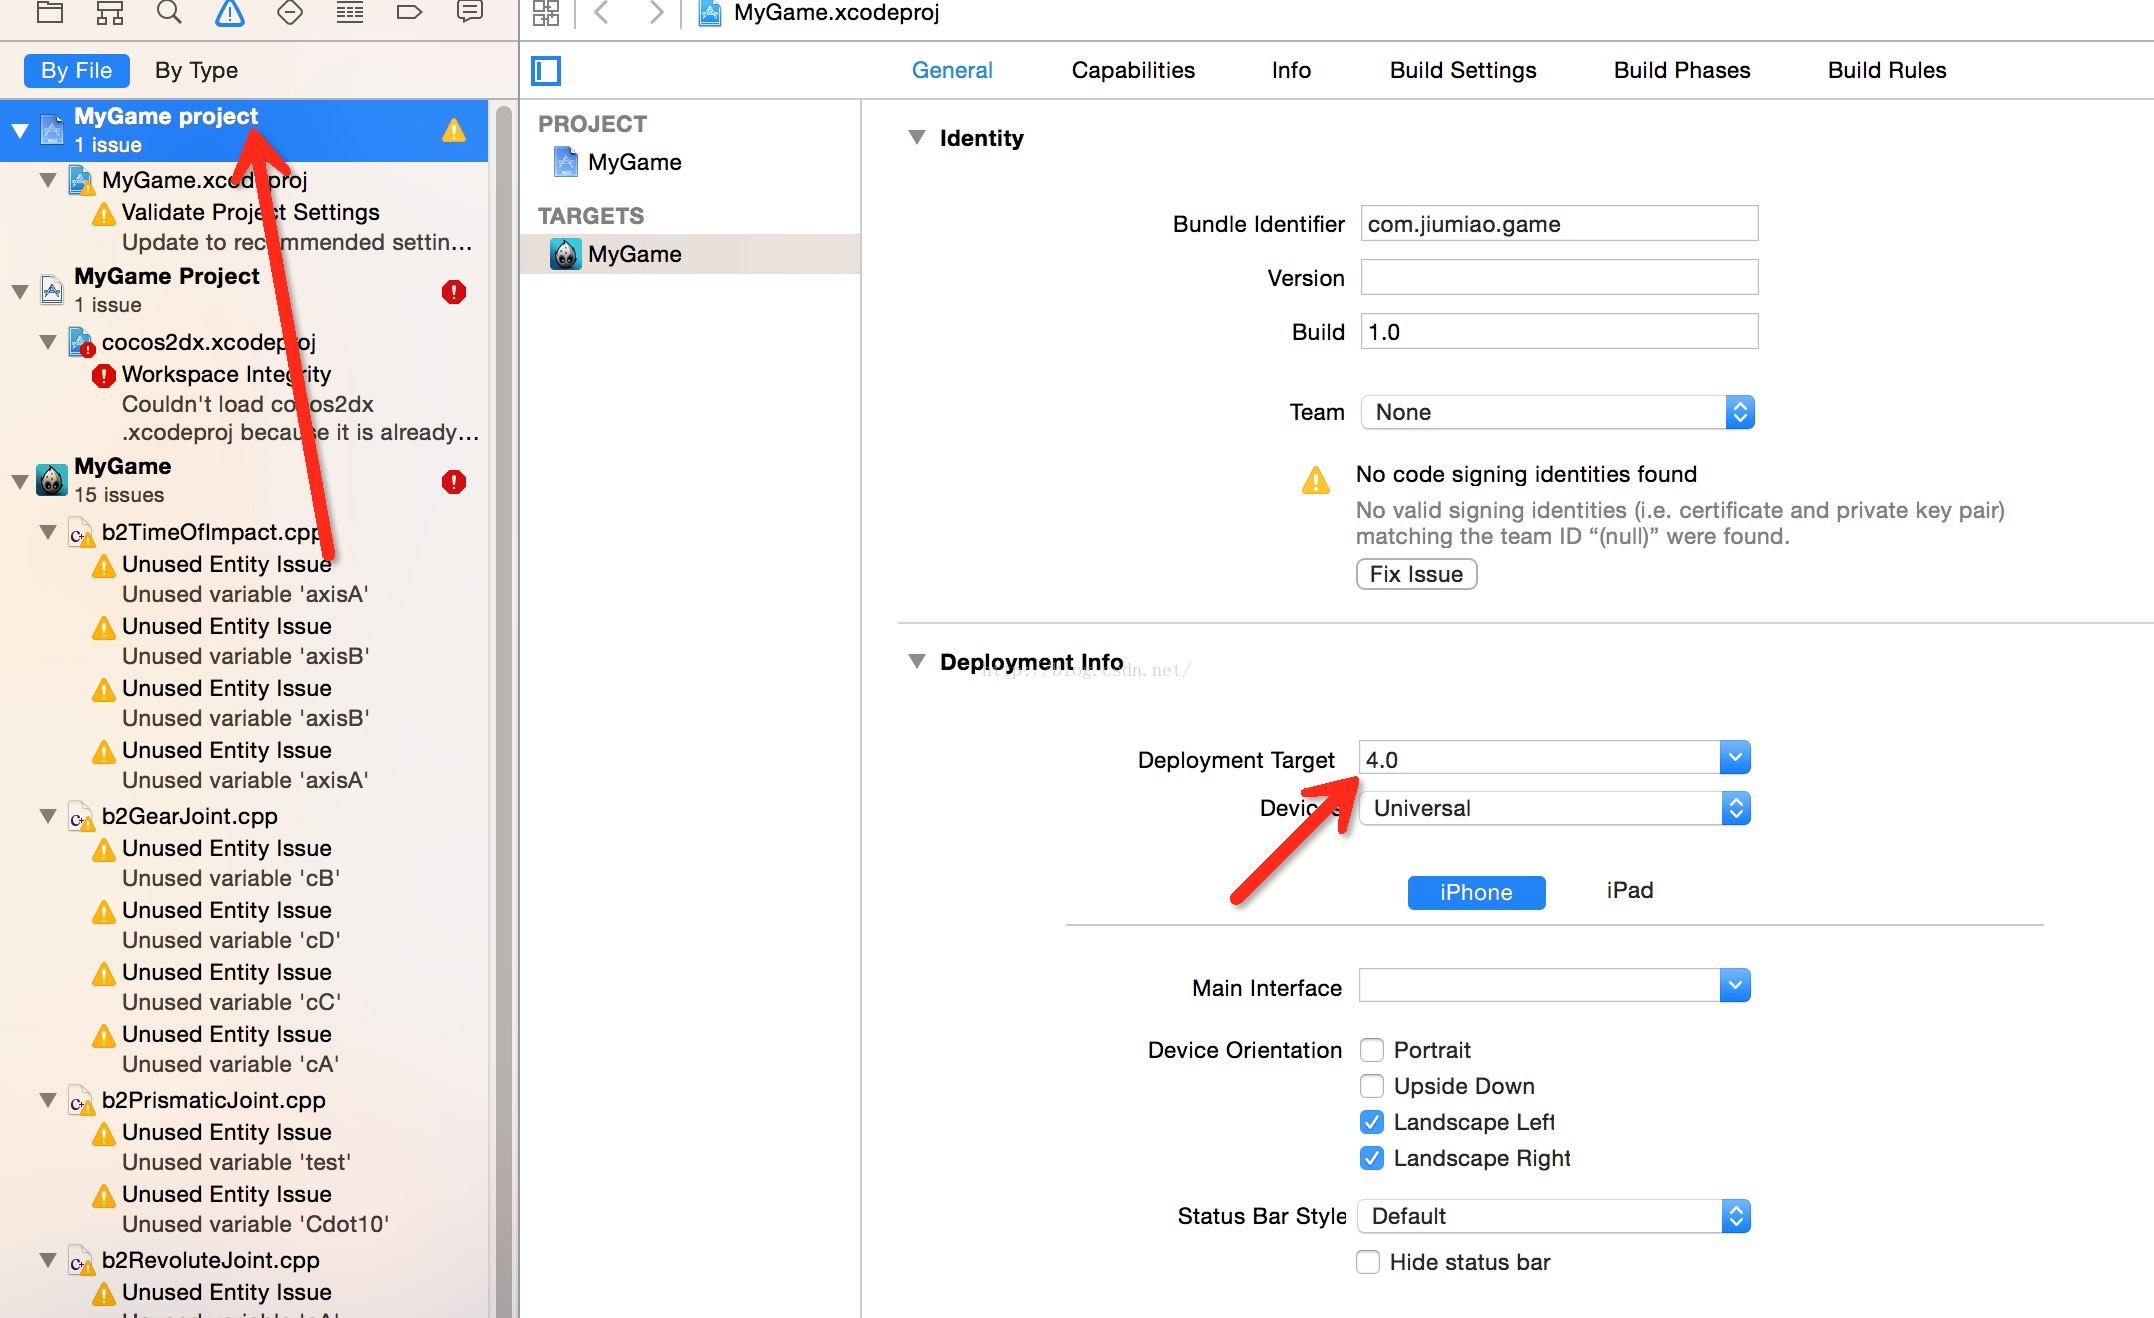2154x1318 pixels.
Task: Enable the Portrait orientation checkbox
Action: [x=1372, y=1050]
